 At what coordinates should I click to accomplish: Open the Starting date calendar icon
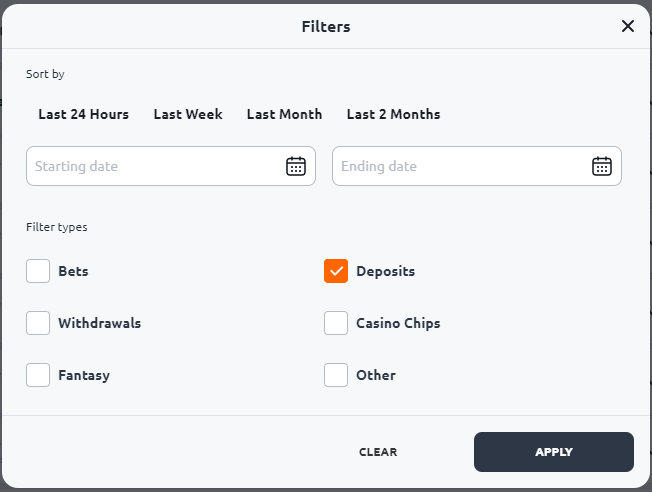pos(296,166)
